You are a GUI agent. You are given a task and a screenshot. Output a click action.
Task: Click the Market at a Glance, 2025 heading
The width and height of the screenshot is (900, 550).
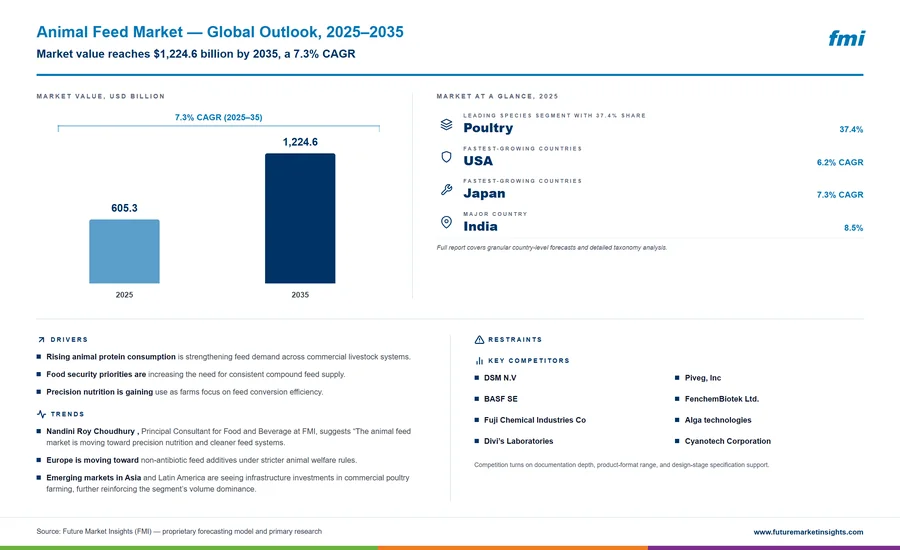pyautogui.click(x=497, y=96)
